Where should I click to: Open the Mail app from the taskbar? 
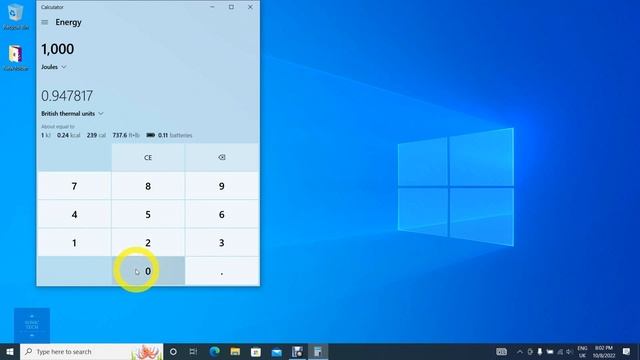pyautogui.click(x=277, y=351)
